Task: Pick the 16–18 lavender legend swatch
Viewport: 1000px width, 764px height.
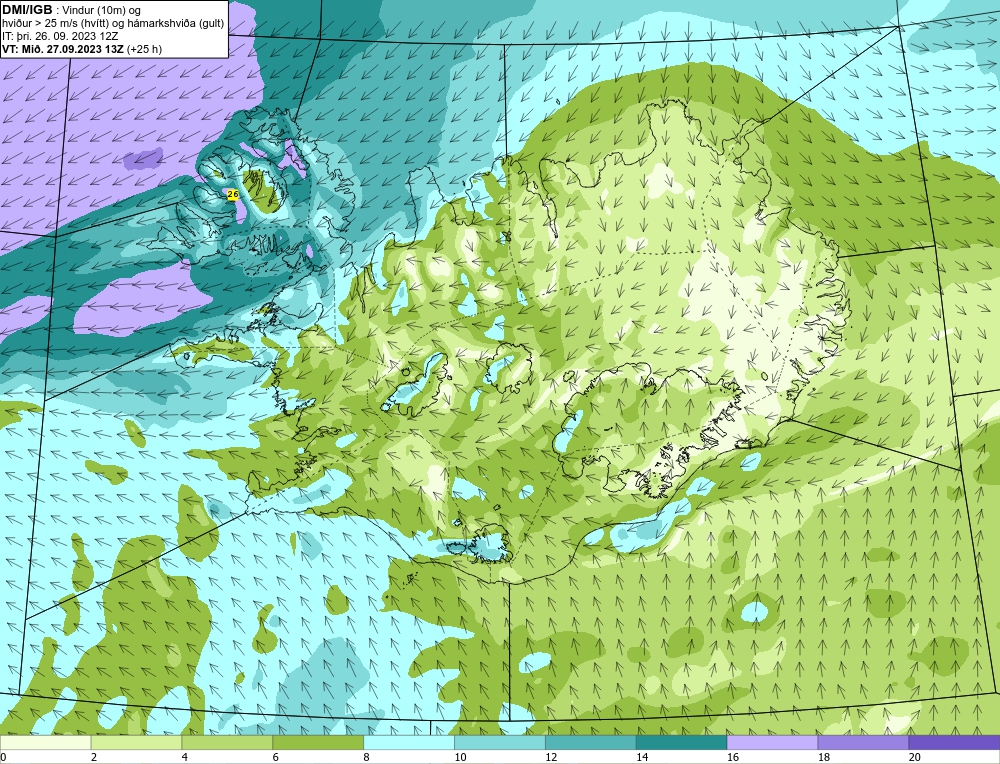Action: (x=772, y=742)
